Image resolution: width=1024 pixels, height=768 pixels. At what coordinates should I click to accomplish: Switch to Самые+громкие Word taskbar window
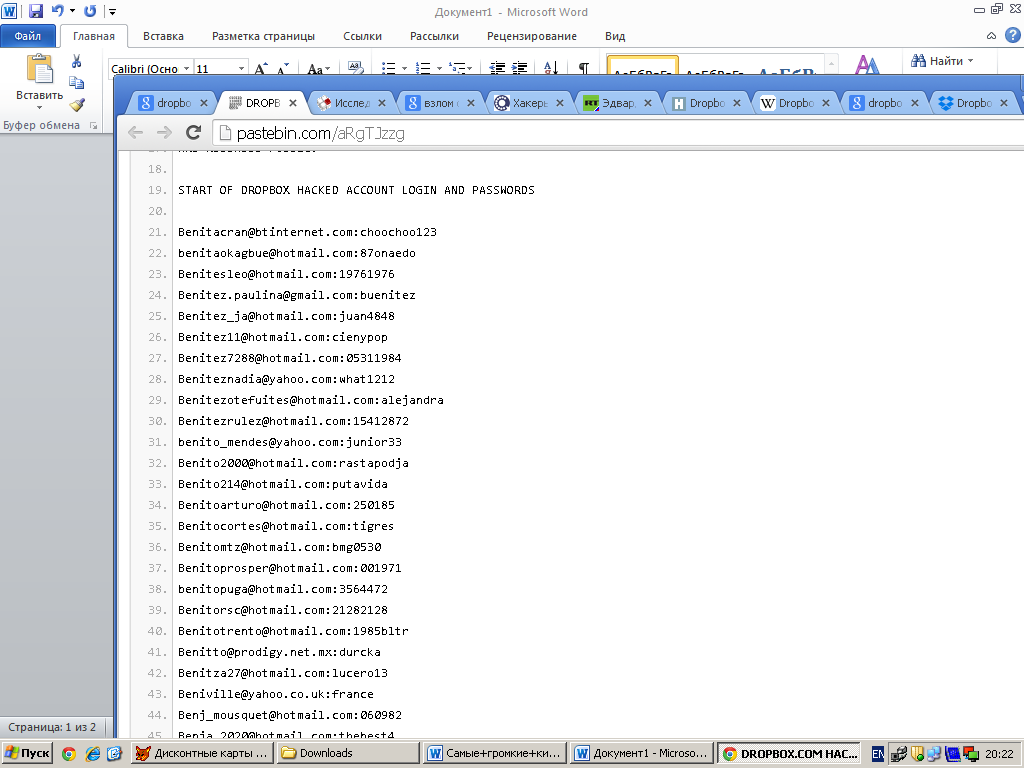pos(495,754)
